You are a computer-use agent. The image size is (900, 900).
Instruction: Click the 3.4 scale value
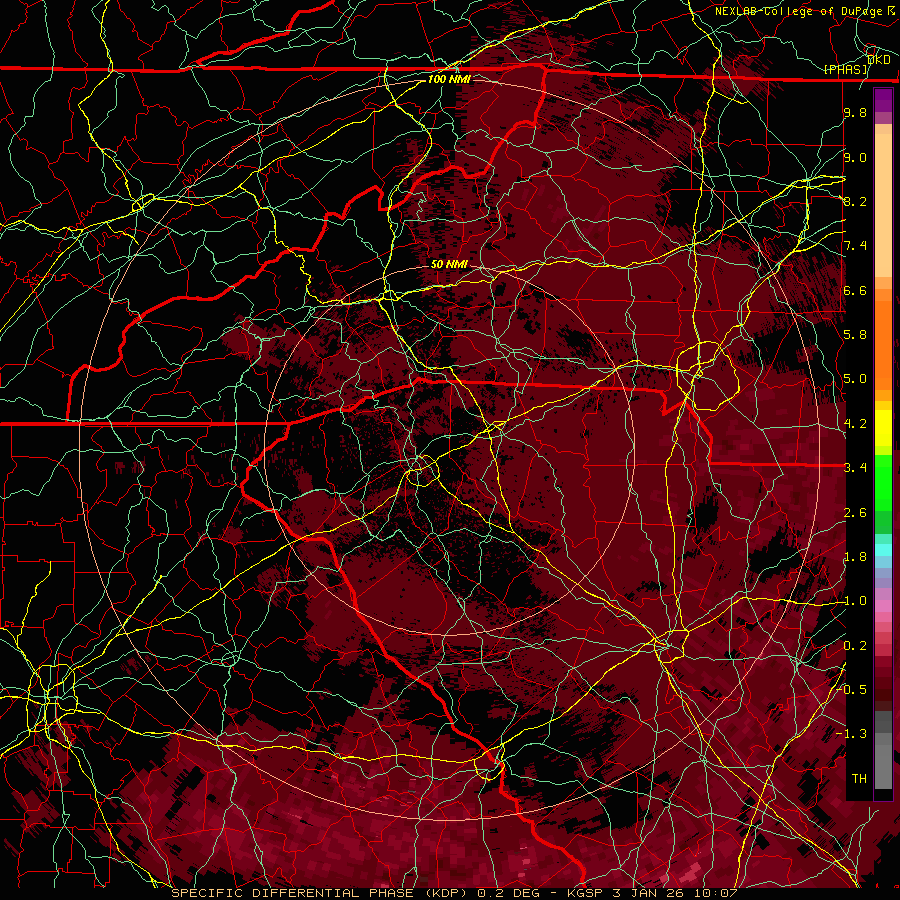pyautogui.click(x=855, y=468)
